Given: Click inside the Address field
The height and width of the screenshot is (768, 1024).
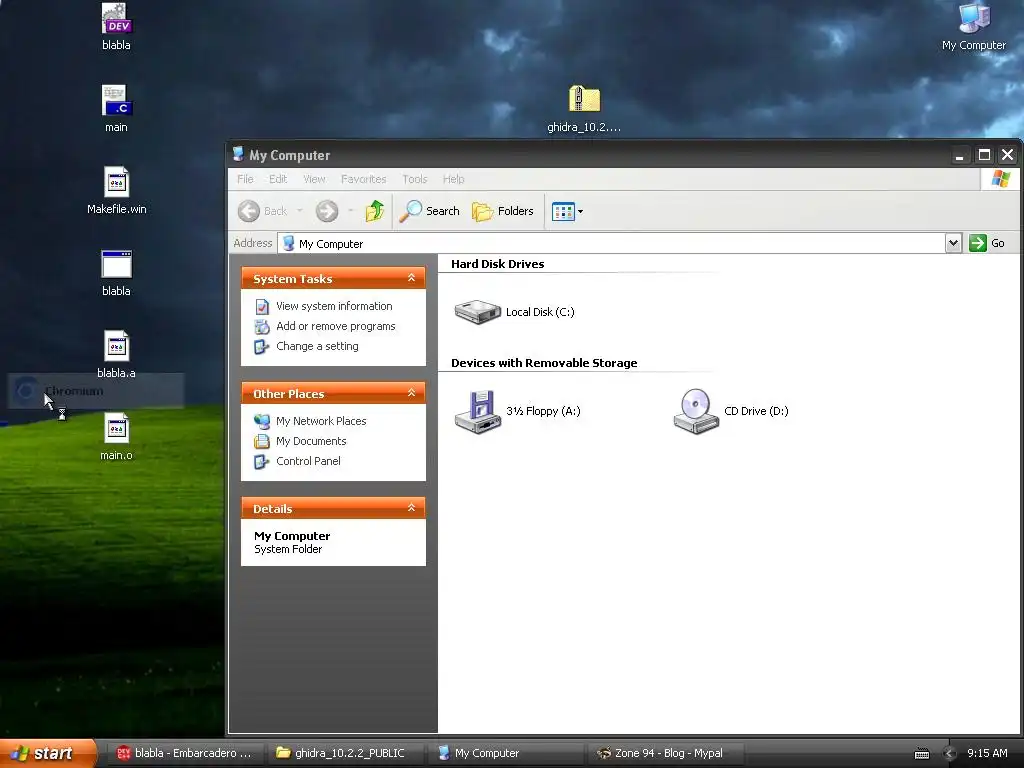Looking at the screenshot, I should 611,244.
